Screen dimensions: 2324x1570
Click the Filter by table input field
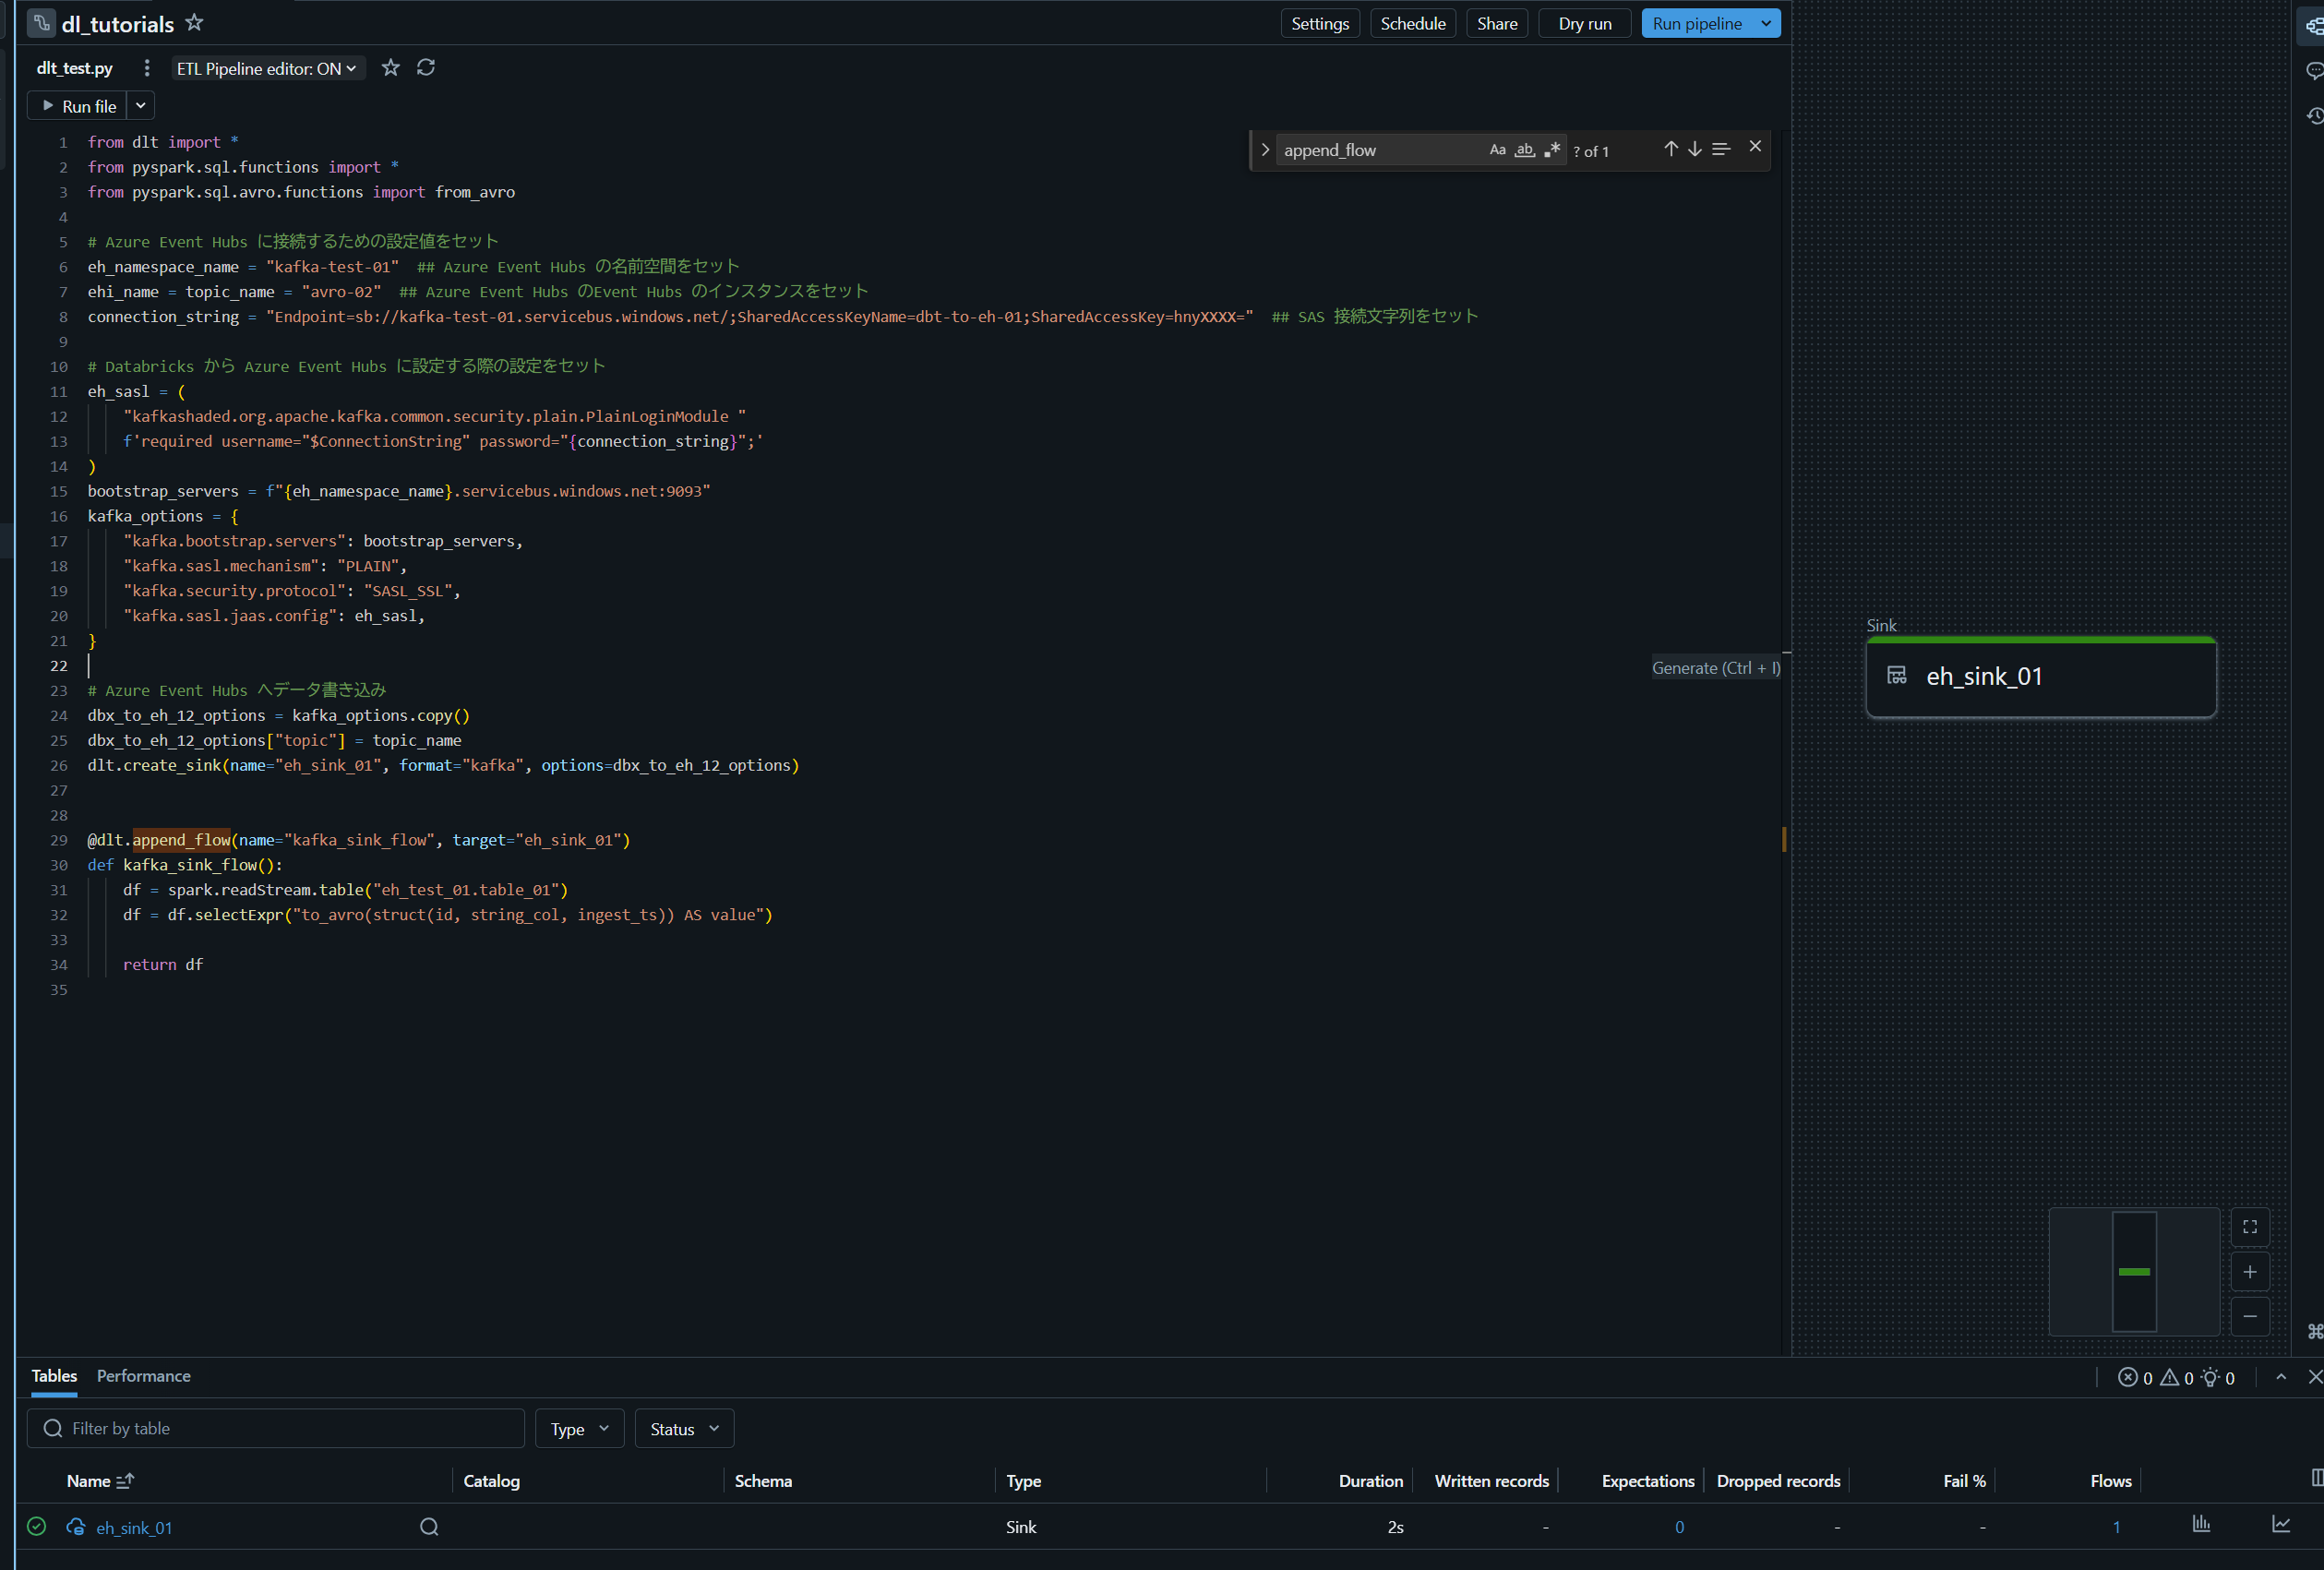point(276,1428)
